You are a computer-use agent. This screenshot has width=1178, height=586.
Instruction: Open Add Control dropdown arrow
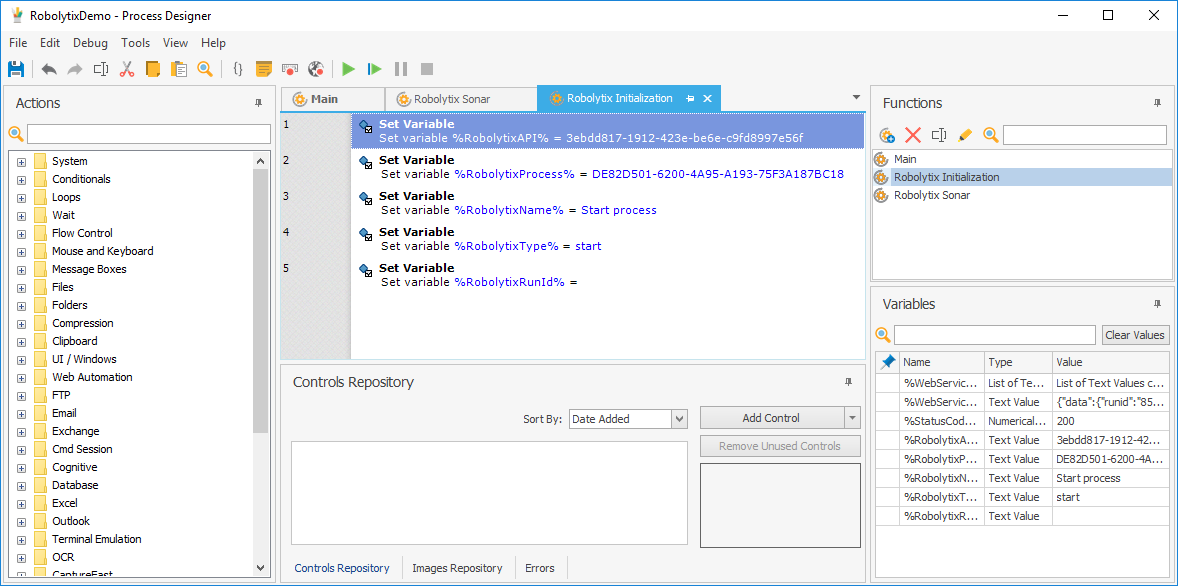(851, 418)
